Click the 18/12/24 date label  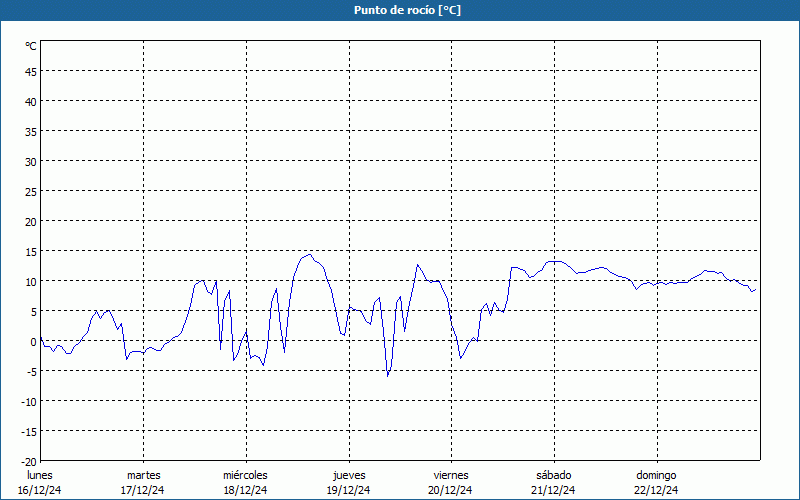click(245, 490)
